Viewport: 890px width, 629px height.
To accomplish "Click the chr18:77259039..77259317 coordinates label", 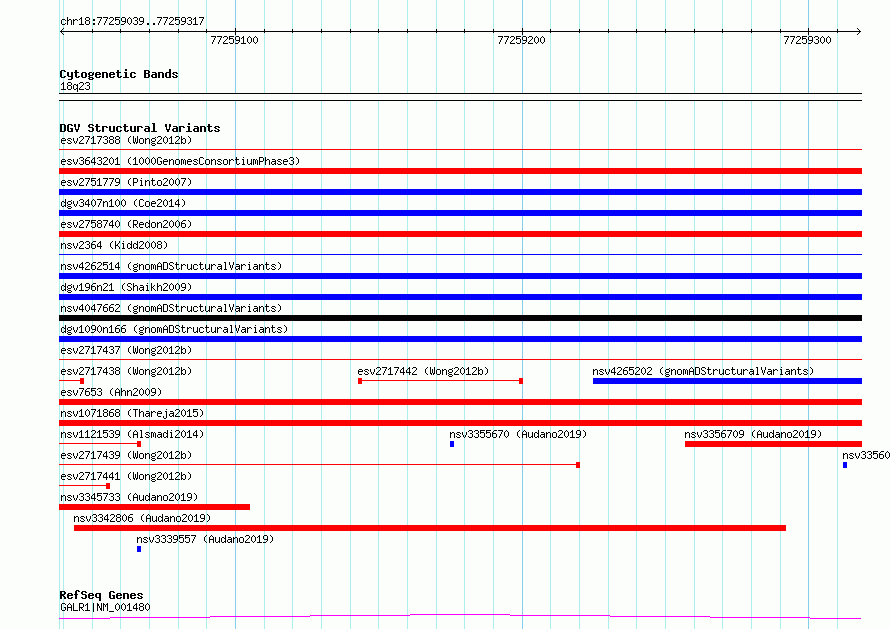I will 132,22.
